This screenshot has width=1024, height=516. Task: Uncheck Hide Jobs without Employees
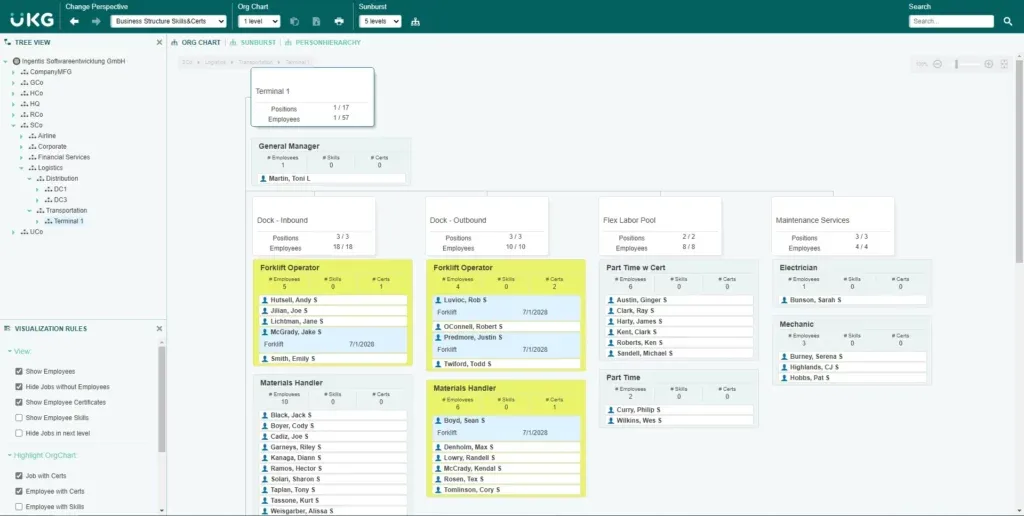(x=19, y=387)
